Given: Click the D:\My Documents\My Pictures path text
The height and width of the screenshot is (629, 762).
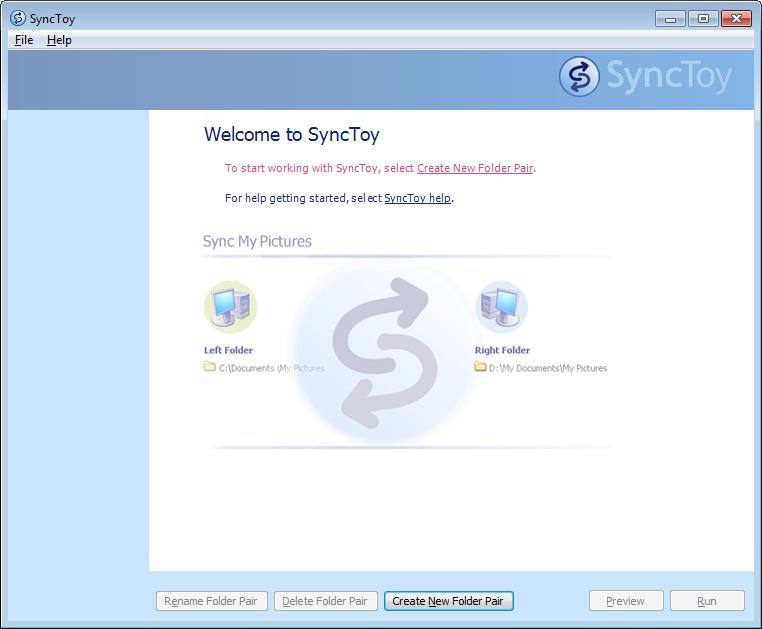Looking at the screenshot, I should click(548, 368).
